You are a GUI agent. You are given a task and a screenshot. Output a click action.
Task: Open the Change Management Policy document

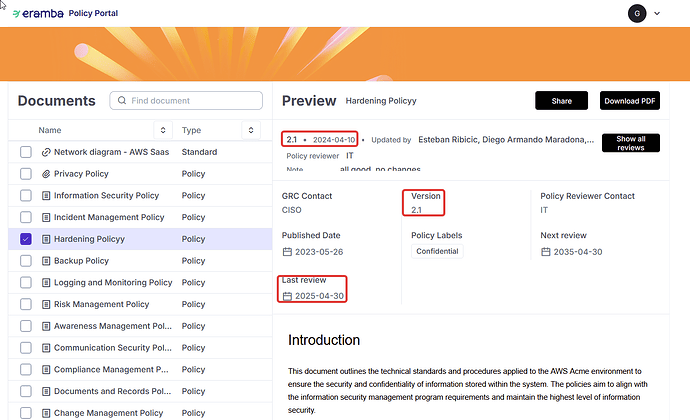[x=108, y=413]
